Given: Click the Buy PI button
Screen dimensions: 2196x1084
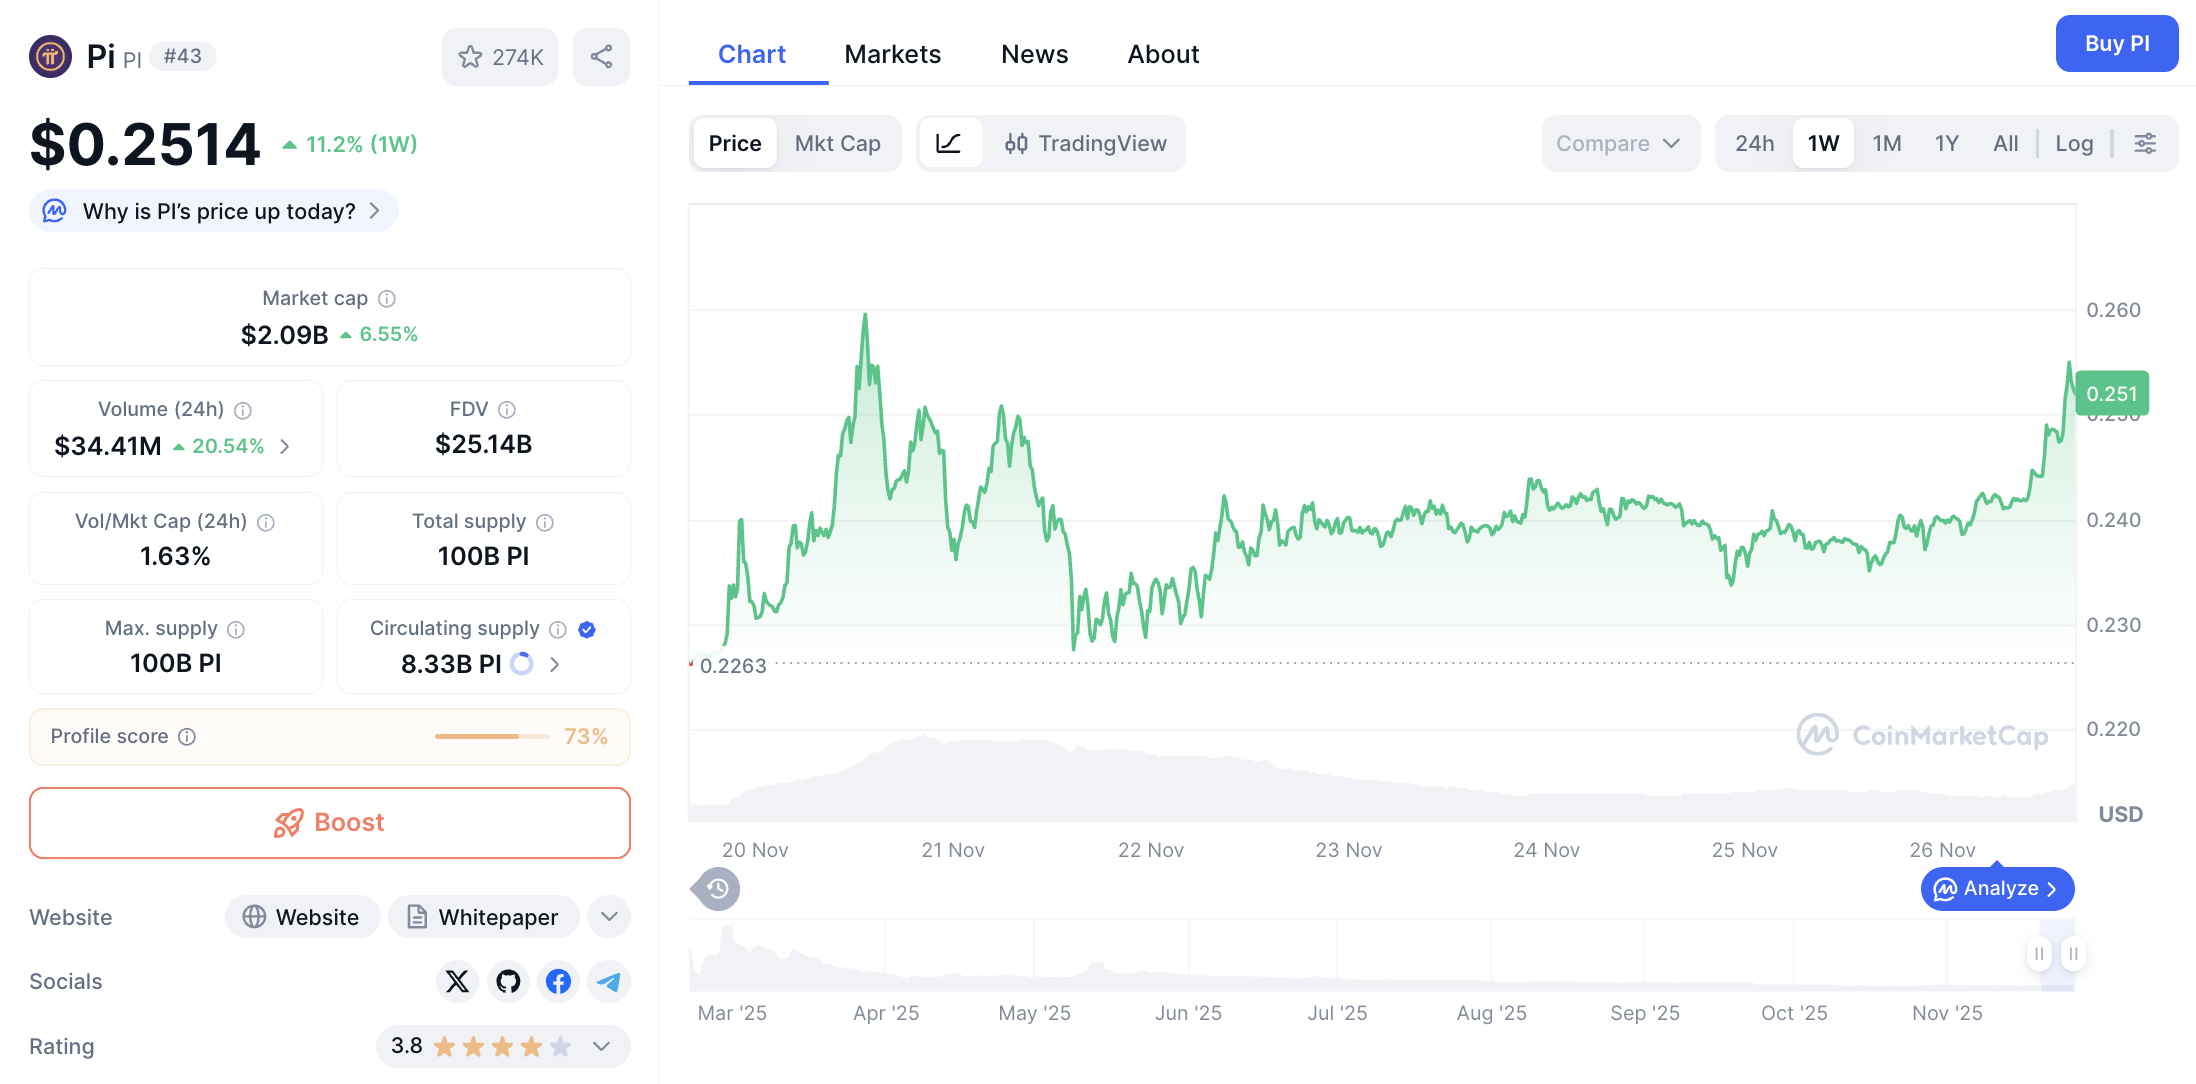Looking at the screenshot, I should [x=2116, y=43].
